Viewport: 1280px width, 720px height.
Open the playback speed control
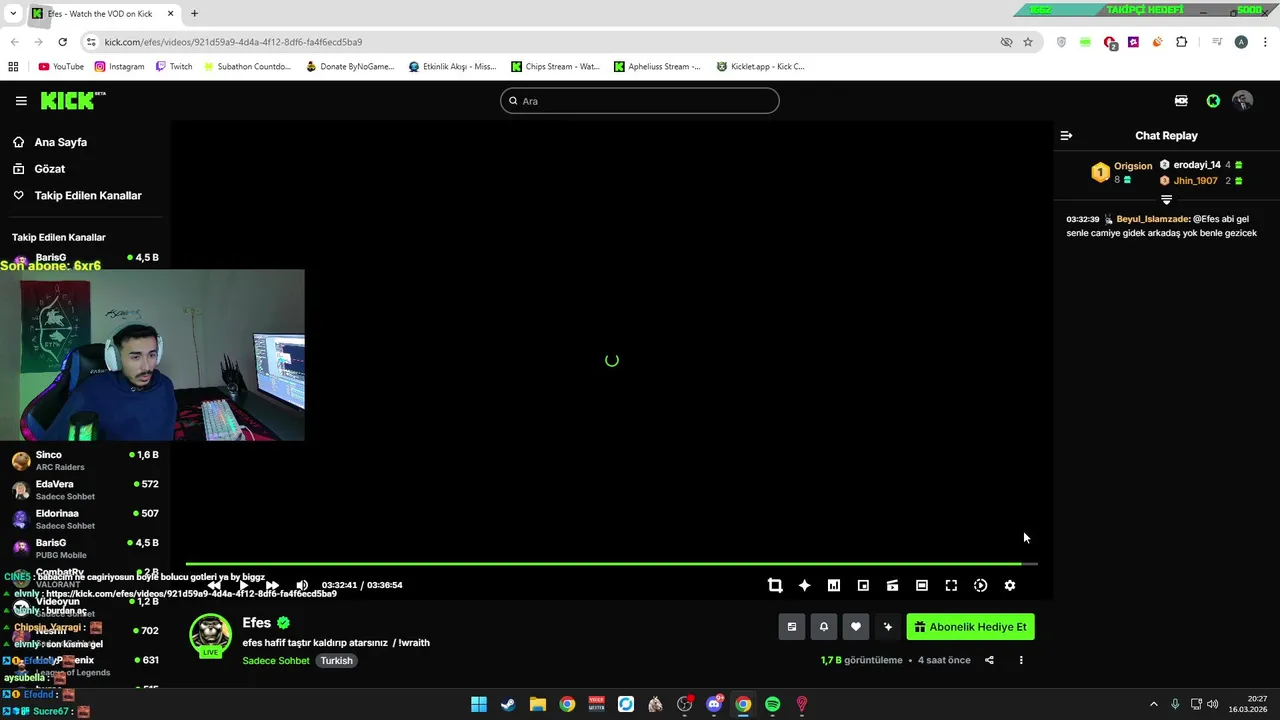[x=981, y=586]
